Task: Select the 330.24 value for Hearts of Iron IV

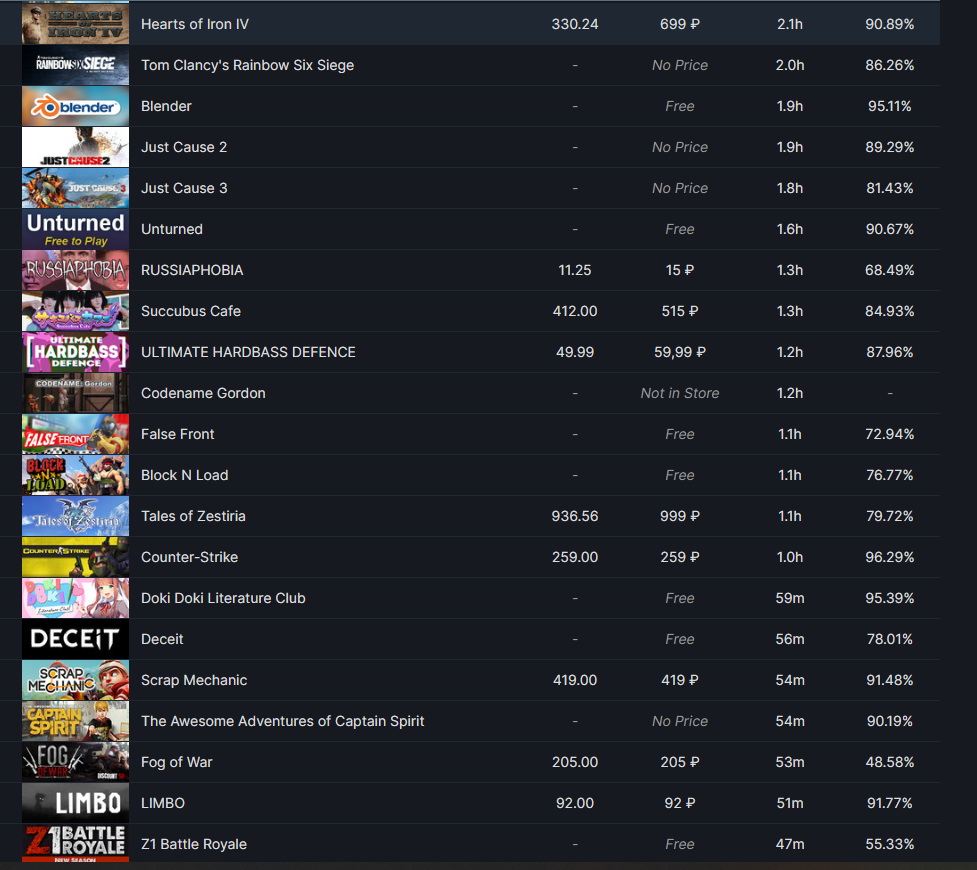Action: tap(574, 24)
